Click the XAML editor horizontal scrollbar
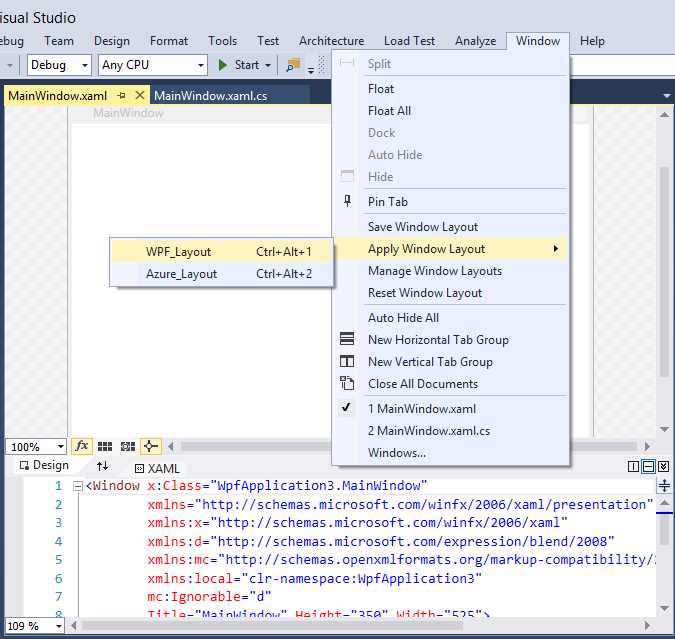The width and height of the screenshot is (675, 639). tap(272, 625)
